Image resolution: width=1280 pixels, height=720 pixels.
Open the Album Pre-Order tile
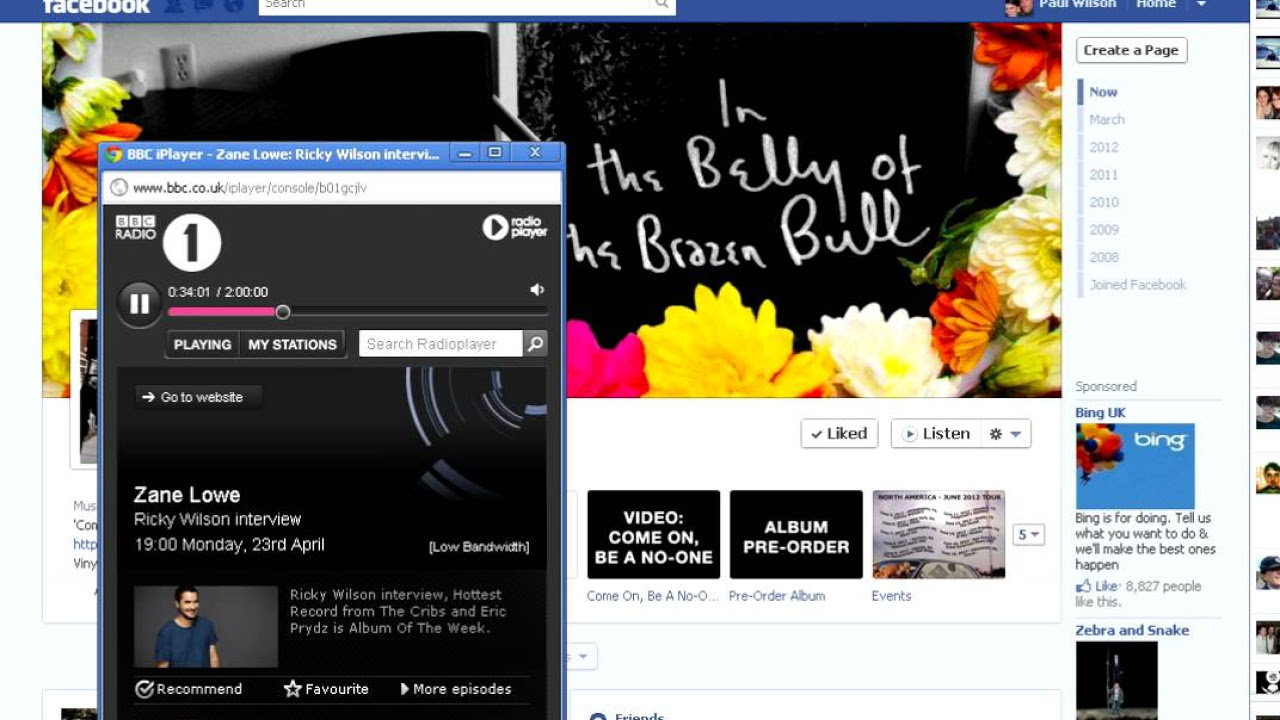pyautogui.click(x=796, y=534)
